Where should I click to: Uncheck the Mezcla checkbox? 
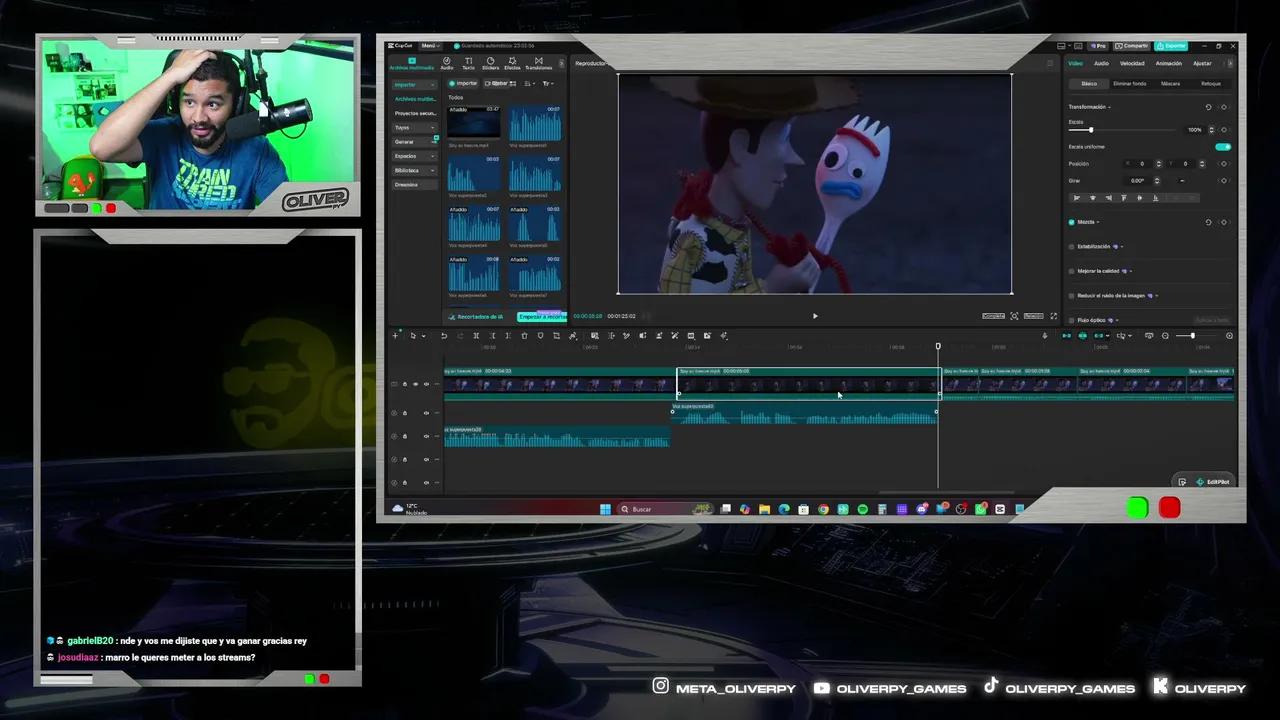tap(1072, 222)
